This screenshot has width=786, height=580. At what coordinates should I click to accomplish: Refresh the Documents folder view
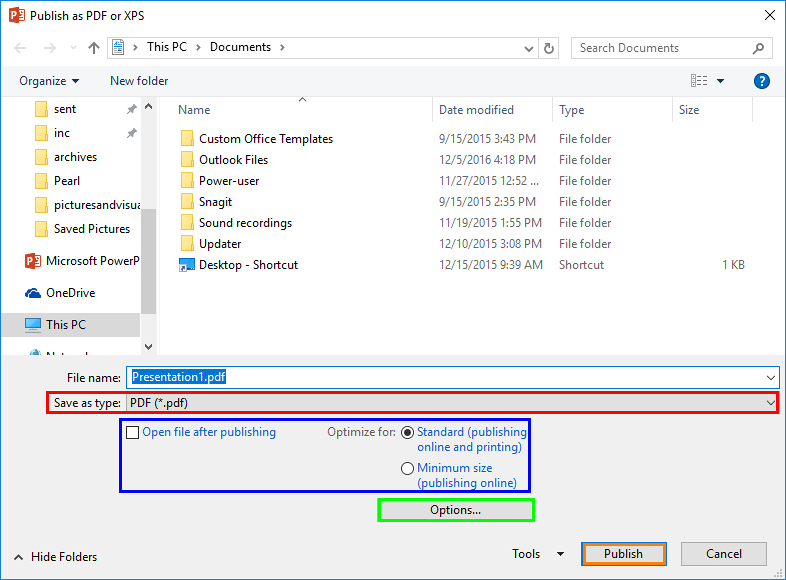click(549, 48)
